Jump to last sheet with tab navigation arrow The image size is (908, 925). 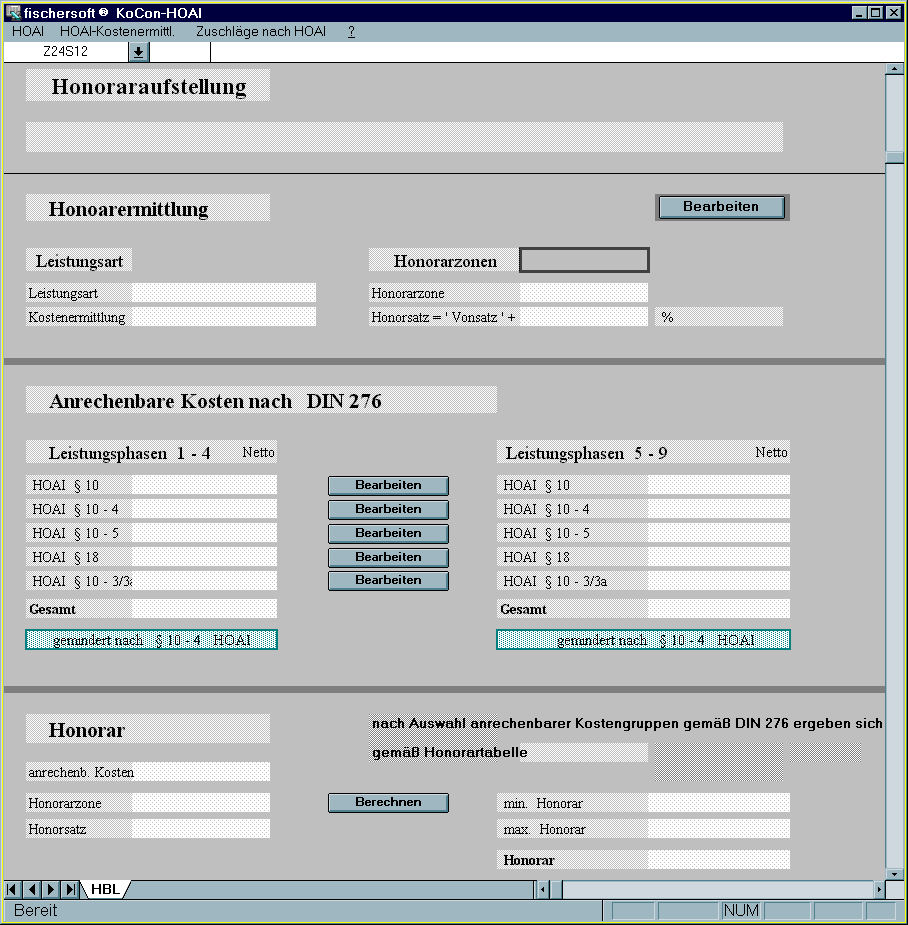pos(70,889)
